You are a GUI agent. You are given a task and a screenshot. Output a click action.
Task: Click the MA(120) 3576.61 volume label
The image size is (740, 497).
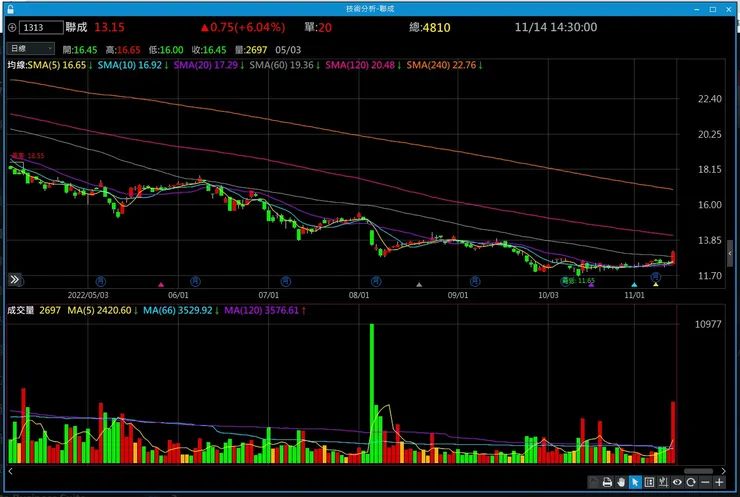(x=261, y=311)
